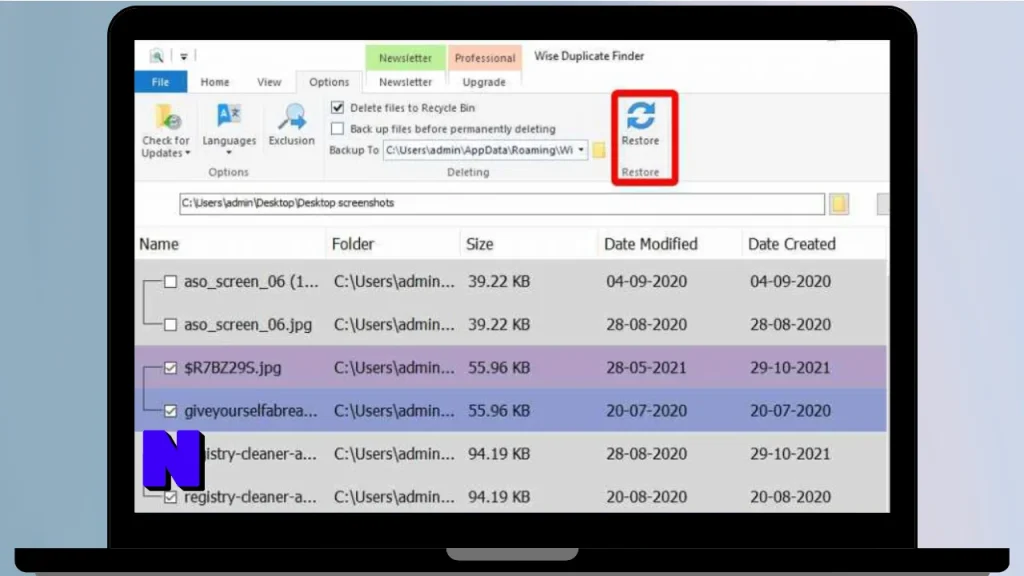Check the aso_screen_06 (1... file box
This screenshot has height=576, width=1024.
pyautogui.click(x=170, y=281)
